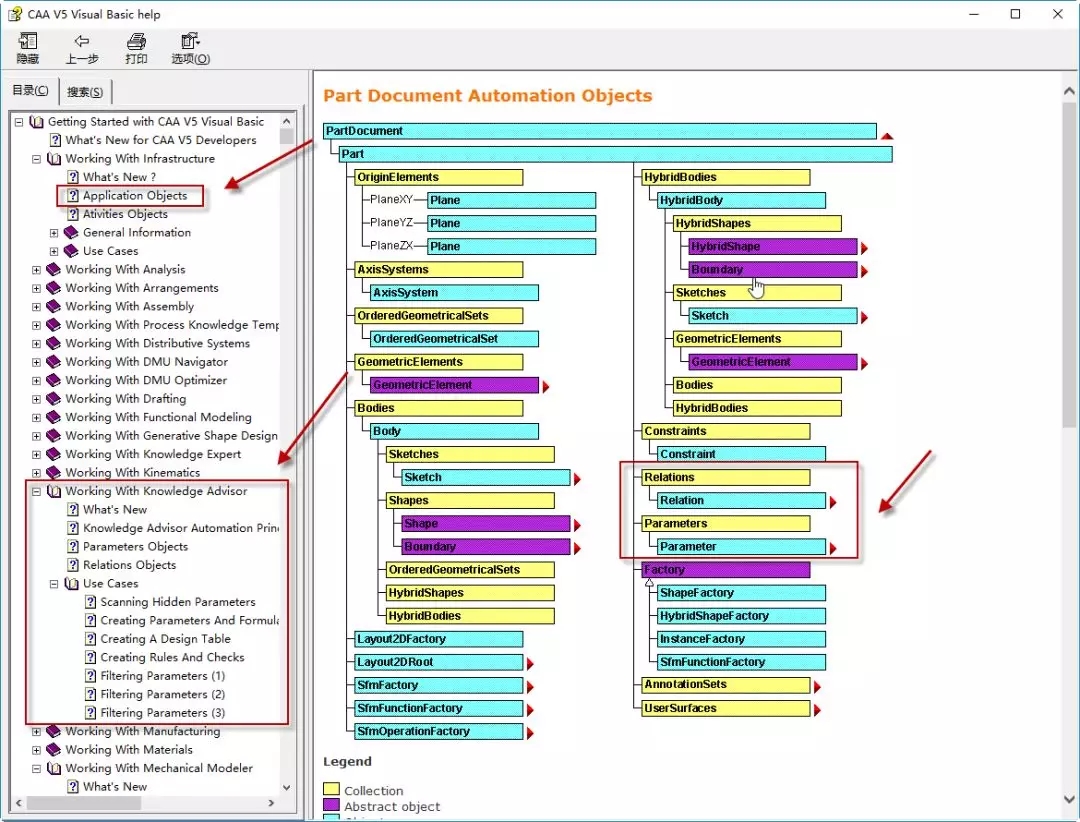Open the OriginElements collection link
The image size is (1080, 822).
pos(438,177)
